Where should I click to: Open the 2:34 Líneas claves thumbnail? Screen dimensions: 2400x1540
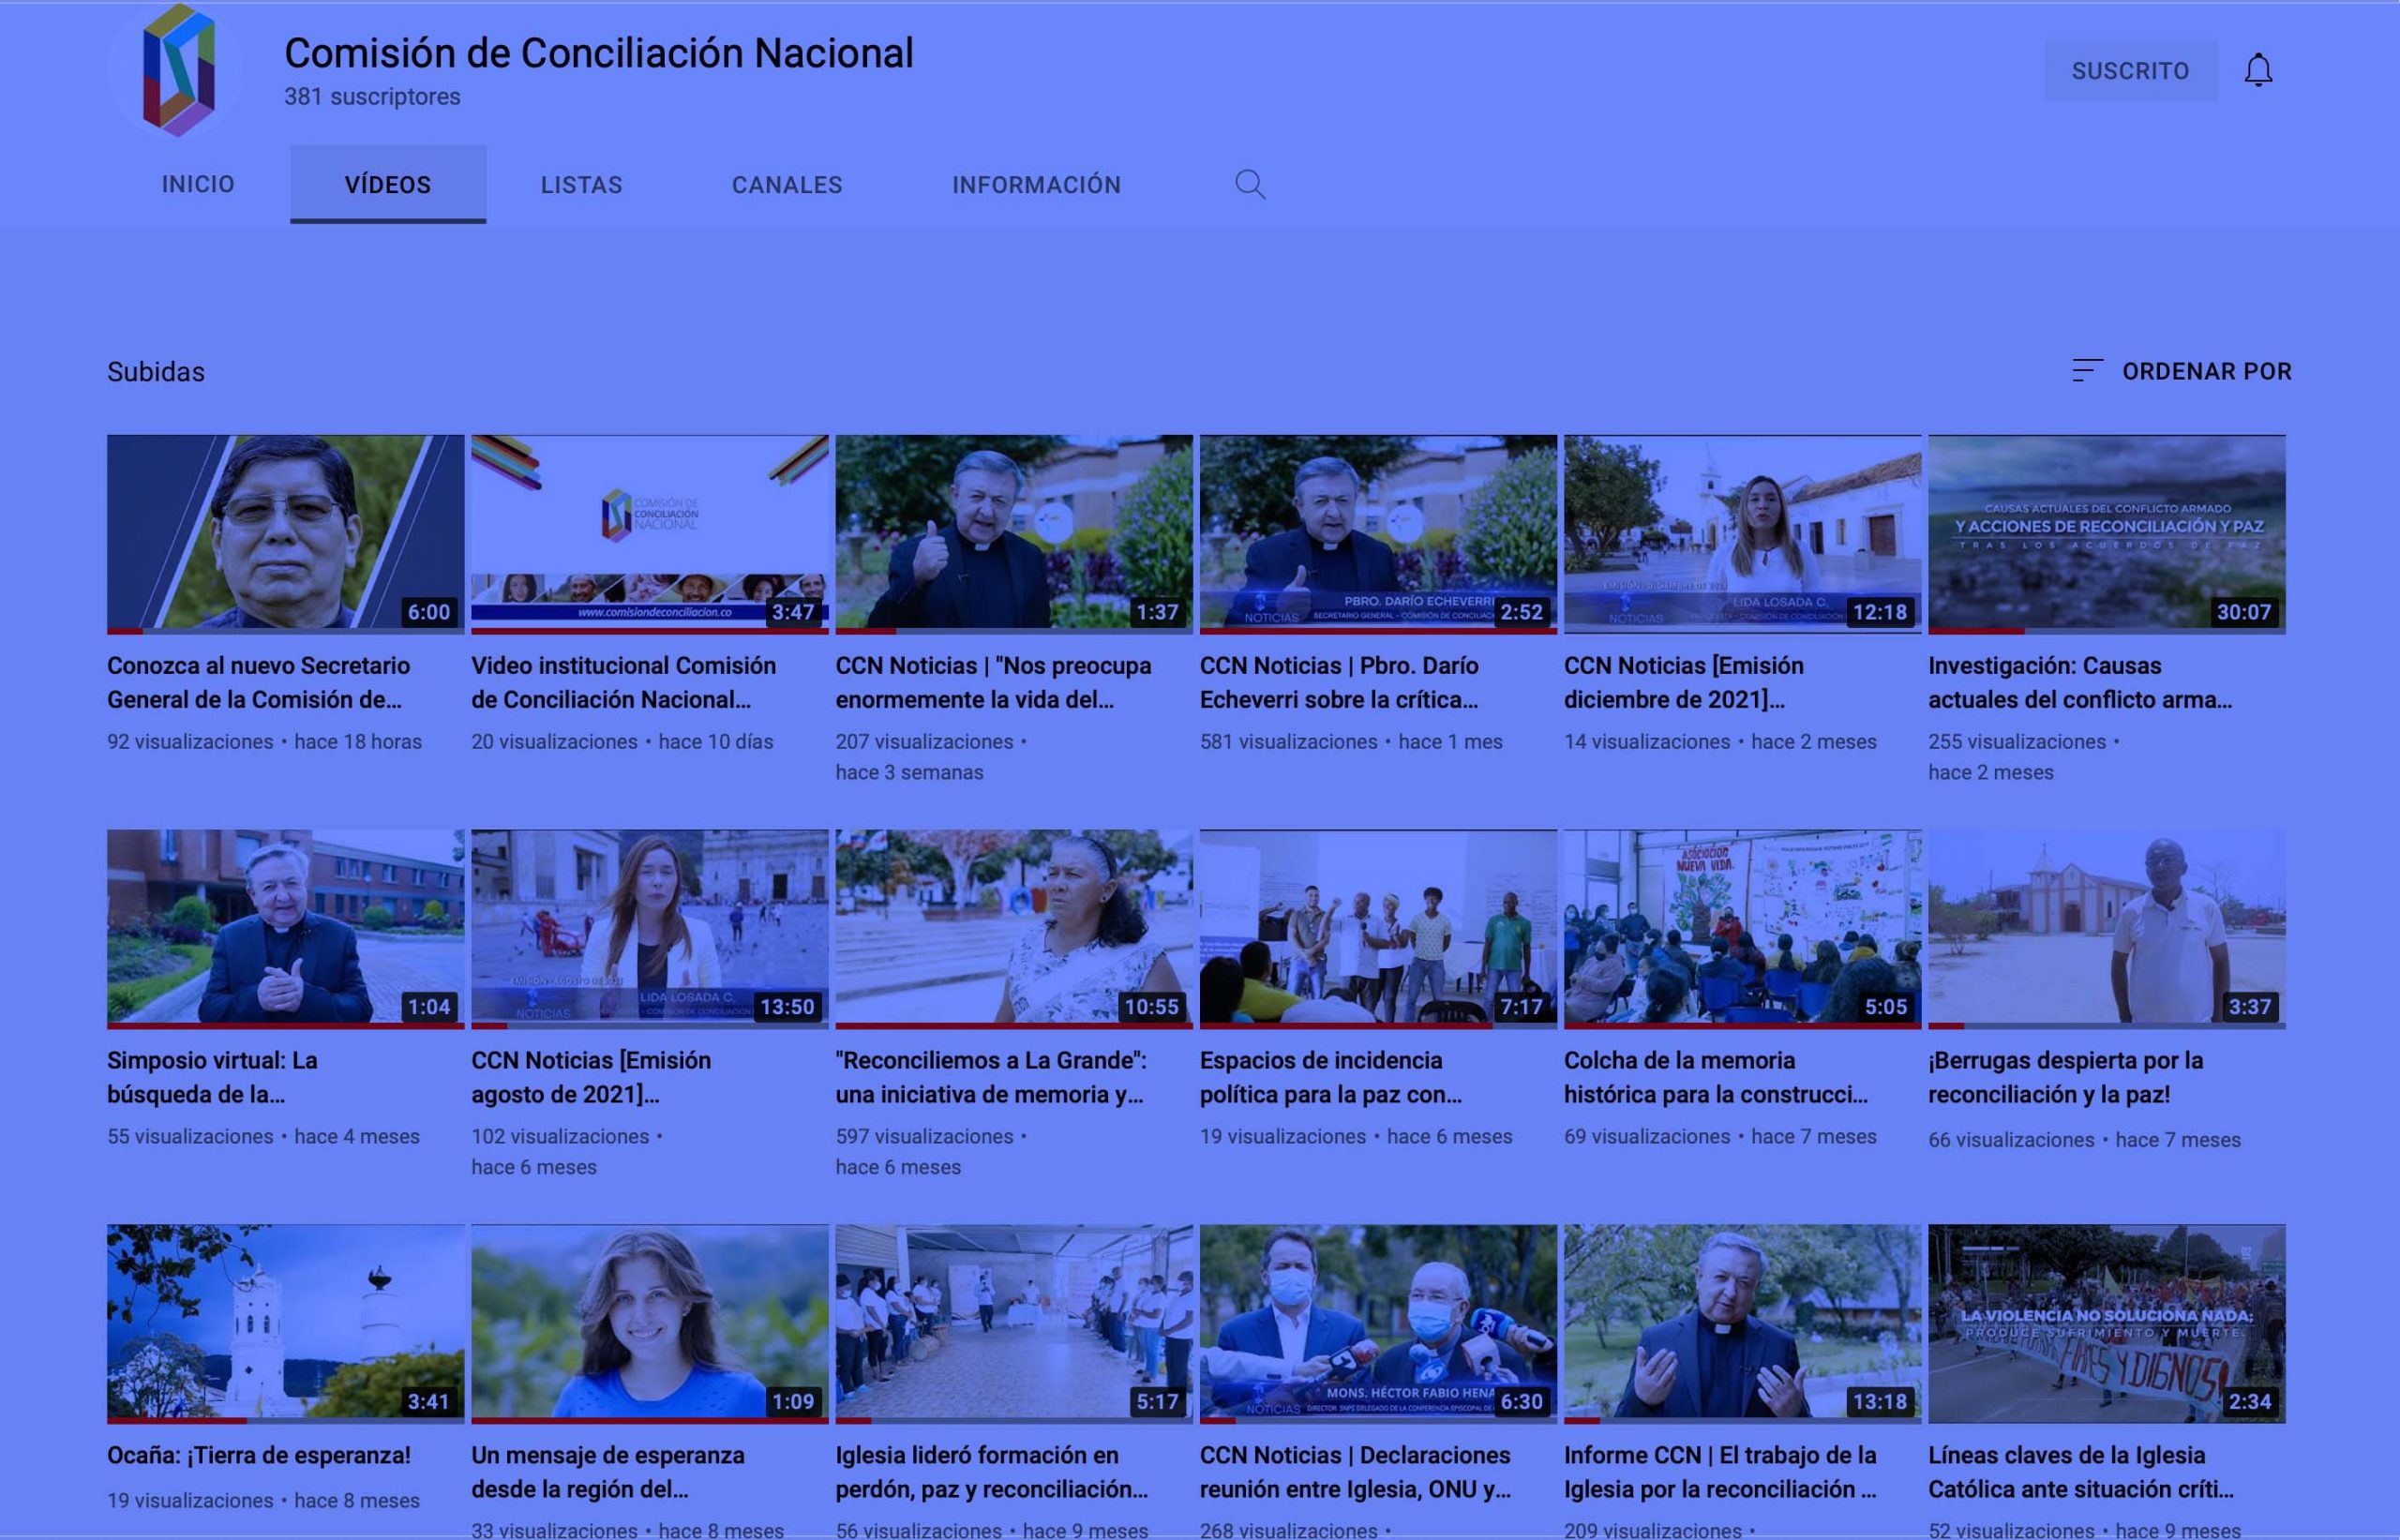pos(2107,1324)
